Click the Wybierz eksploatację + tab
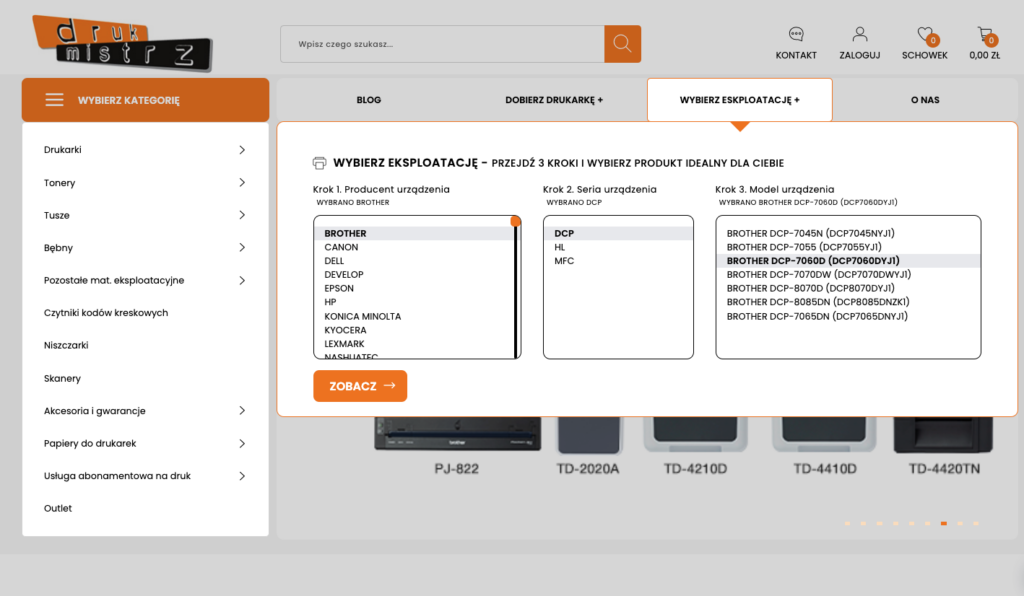The width and height of the screenshot is (1024, 596). (739, 100)
